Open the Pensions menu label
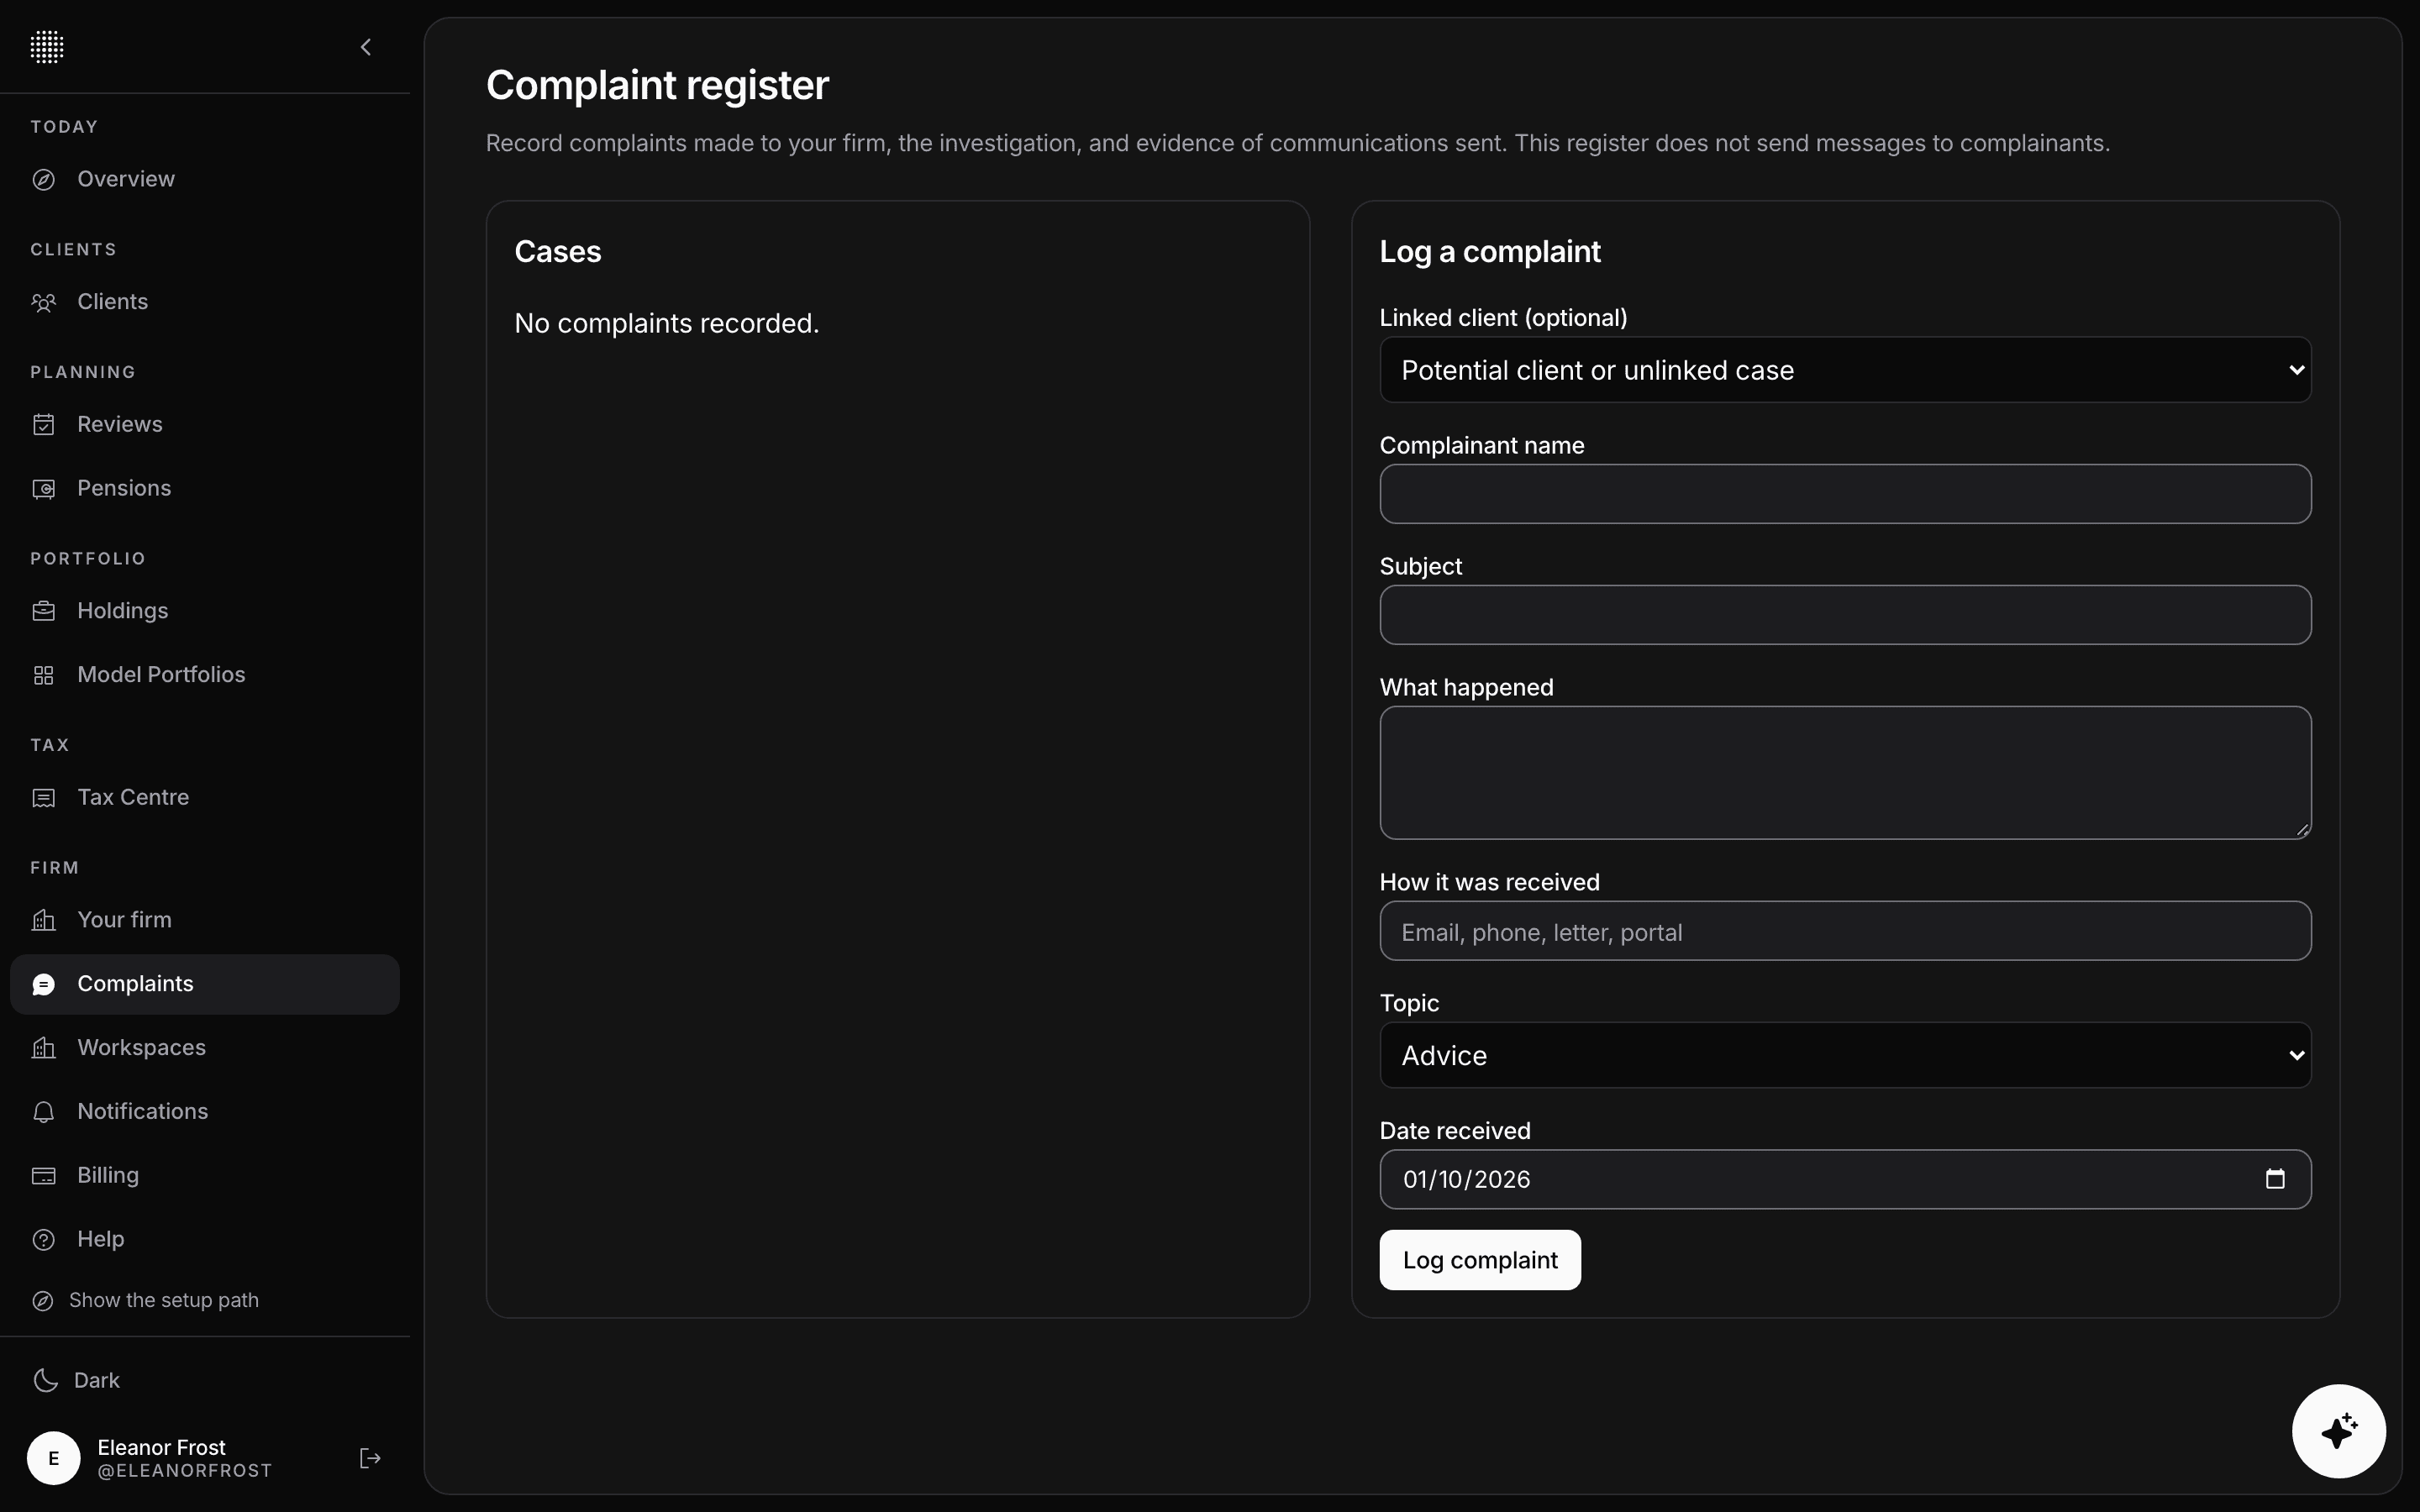The height and width of the screenshot is (1512, 2420). coord(124,488)
